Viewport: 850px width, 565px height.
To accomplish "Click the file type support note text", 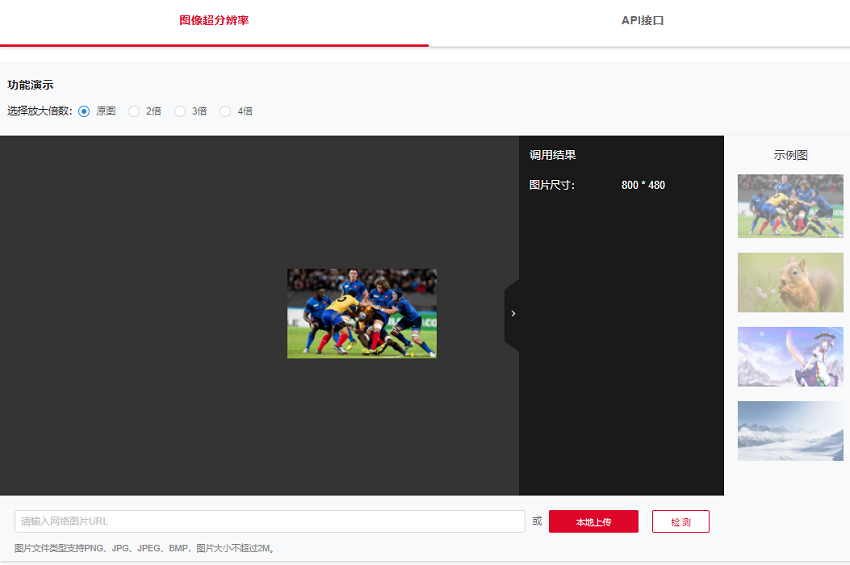I will click(145, 548).
